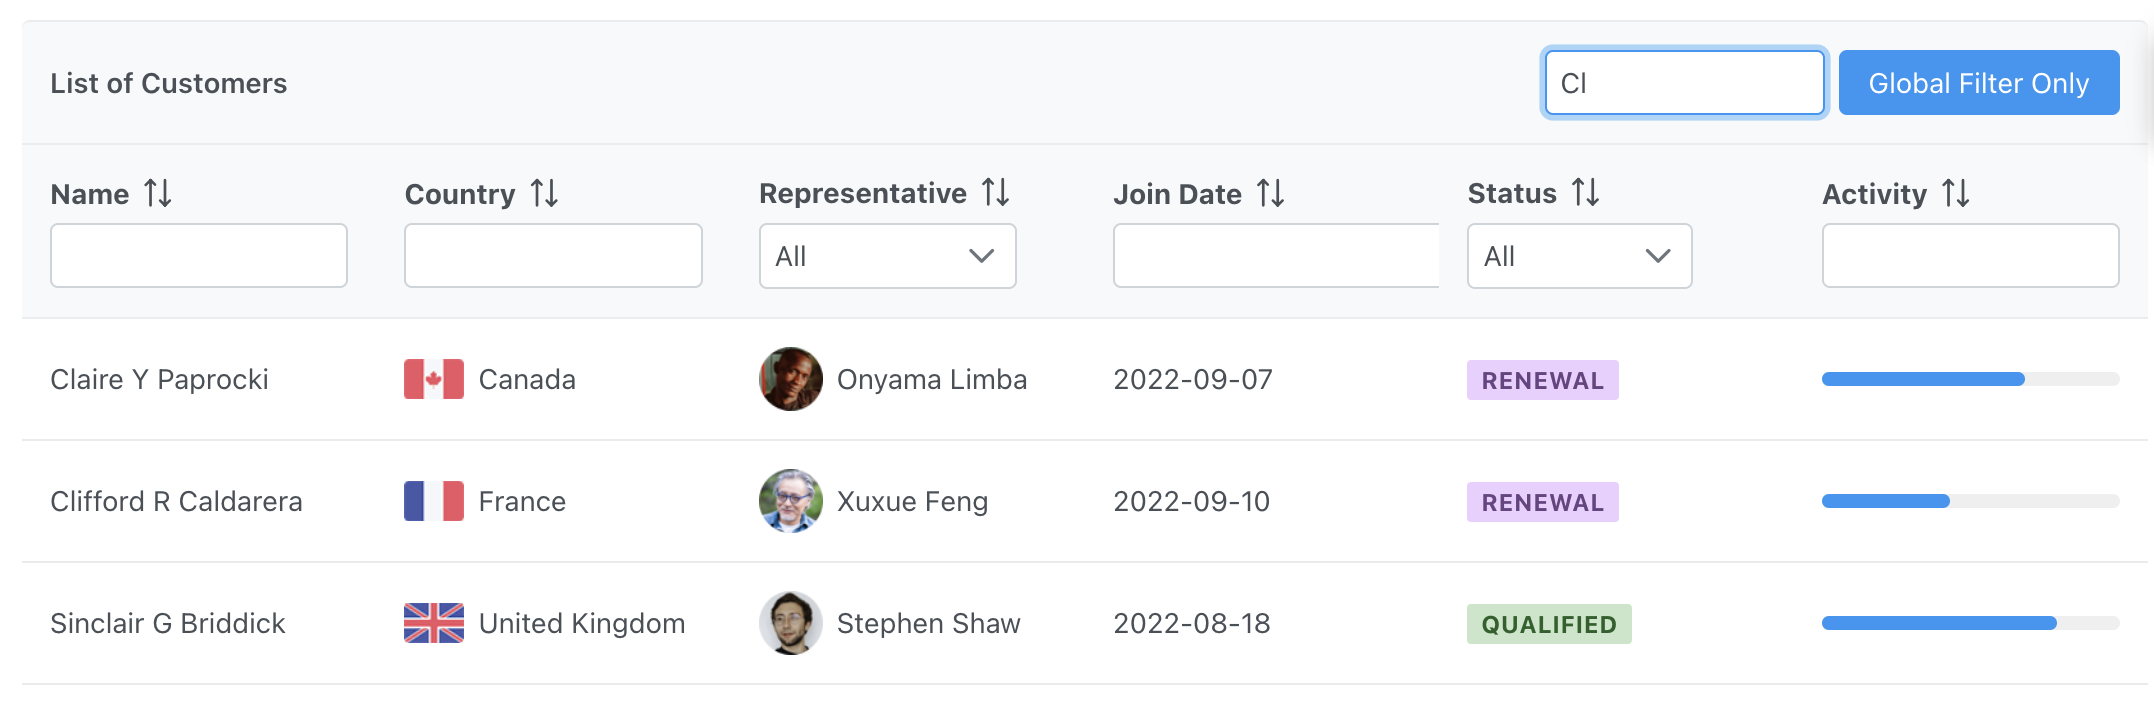Click the Name filter input box
Screen dimensions: 2154x704
(199, 256)
